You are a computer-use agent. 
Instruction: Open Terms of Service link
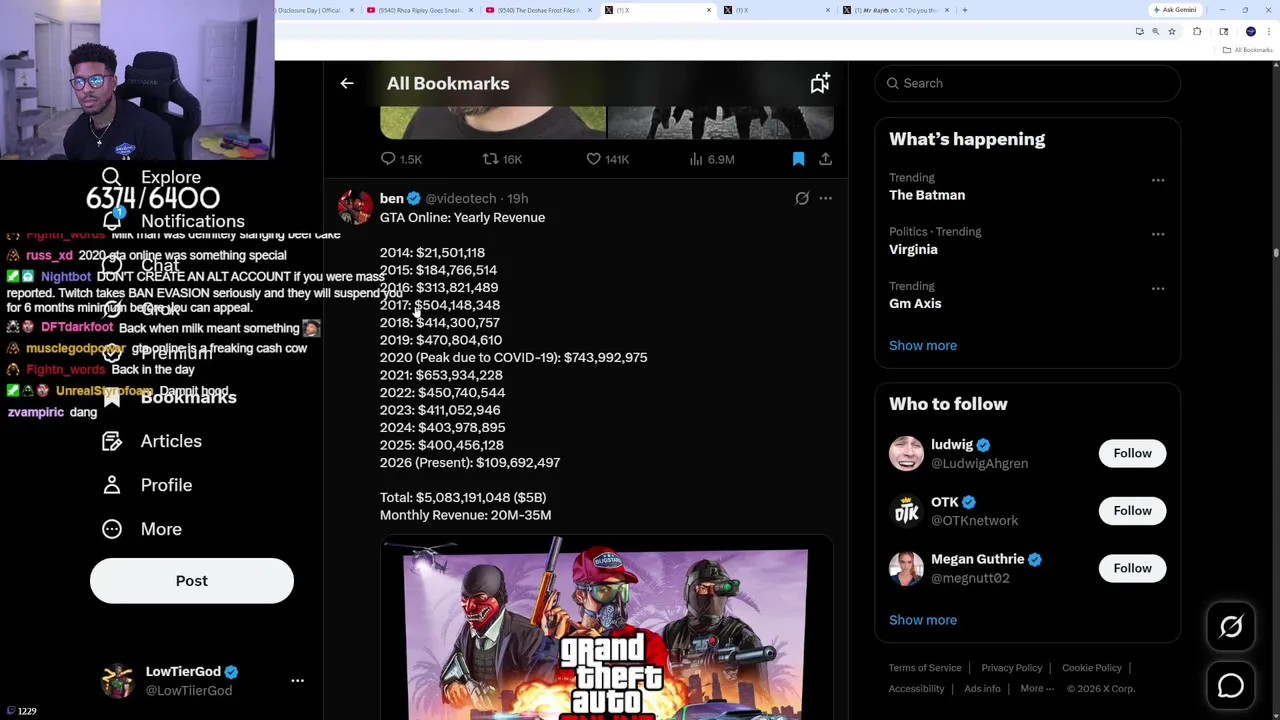[925, 668]
